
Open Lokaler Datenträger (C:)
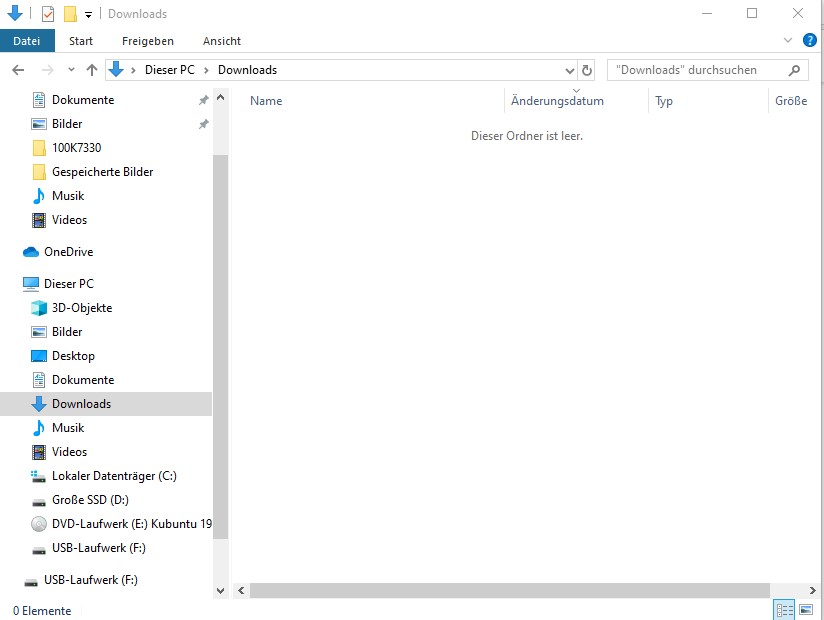tap(114, 476)
